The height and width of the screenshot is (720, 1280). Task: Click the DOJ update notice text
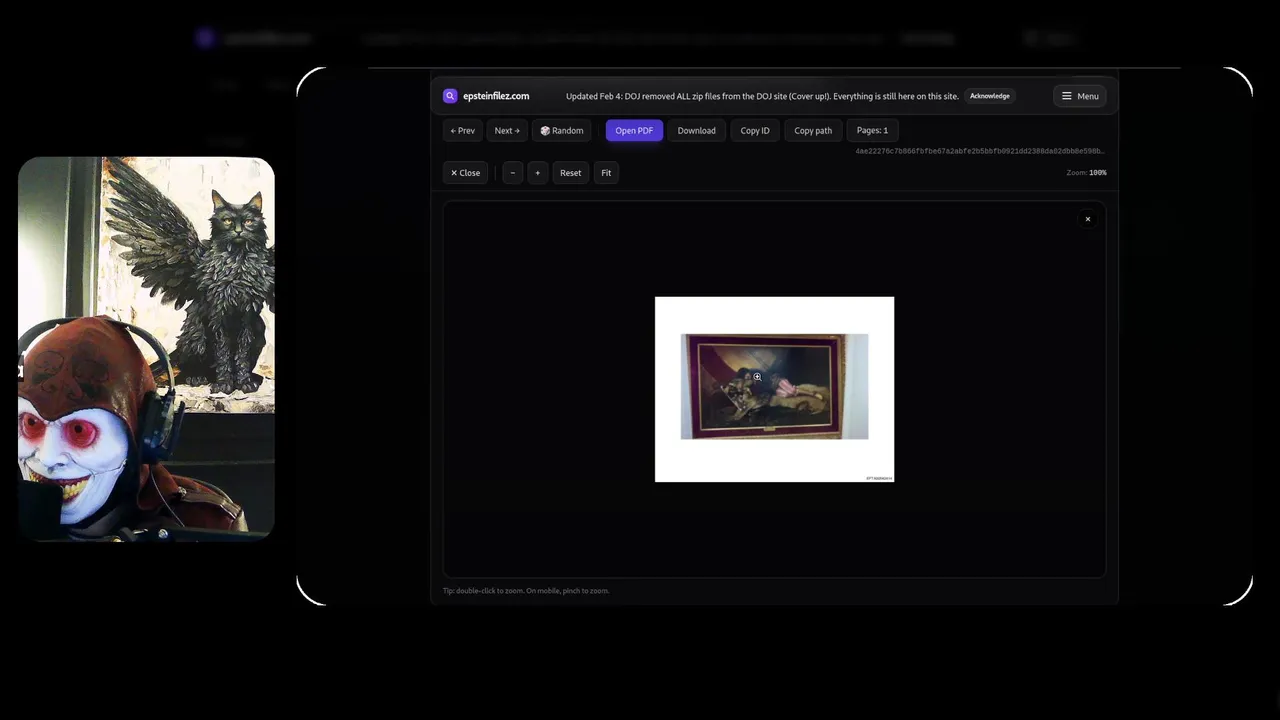point(762,96)
